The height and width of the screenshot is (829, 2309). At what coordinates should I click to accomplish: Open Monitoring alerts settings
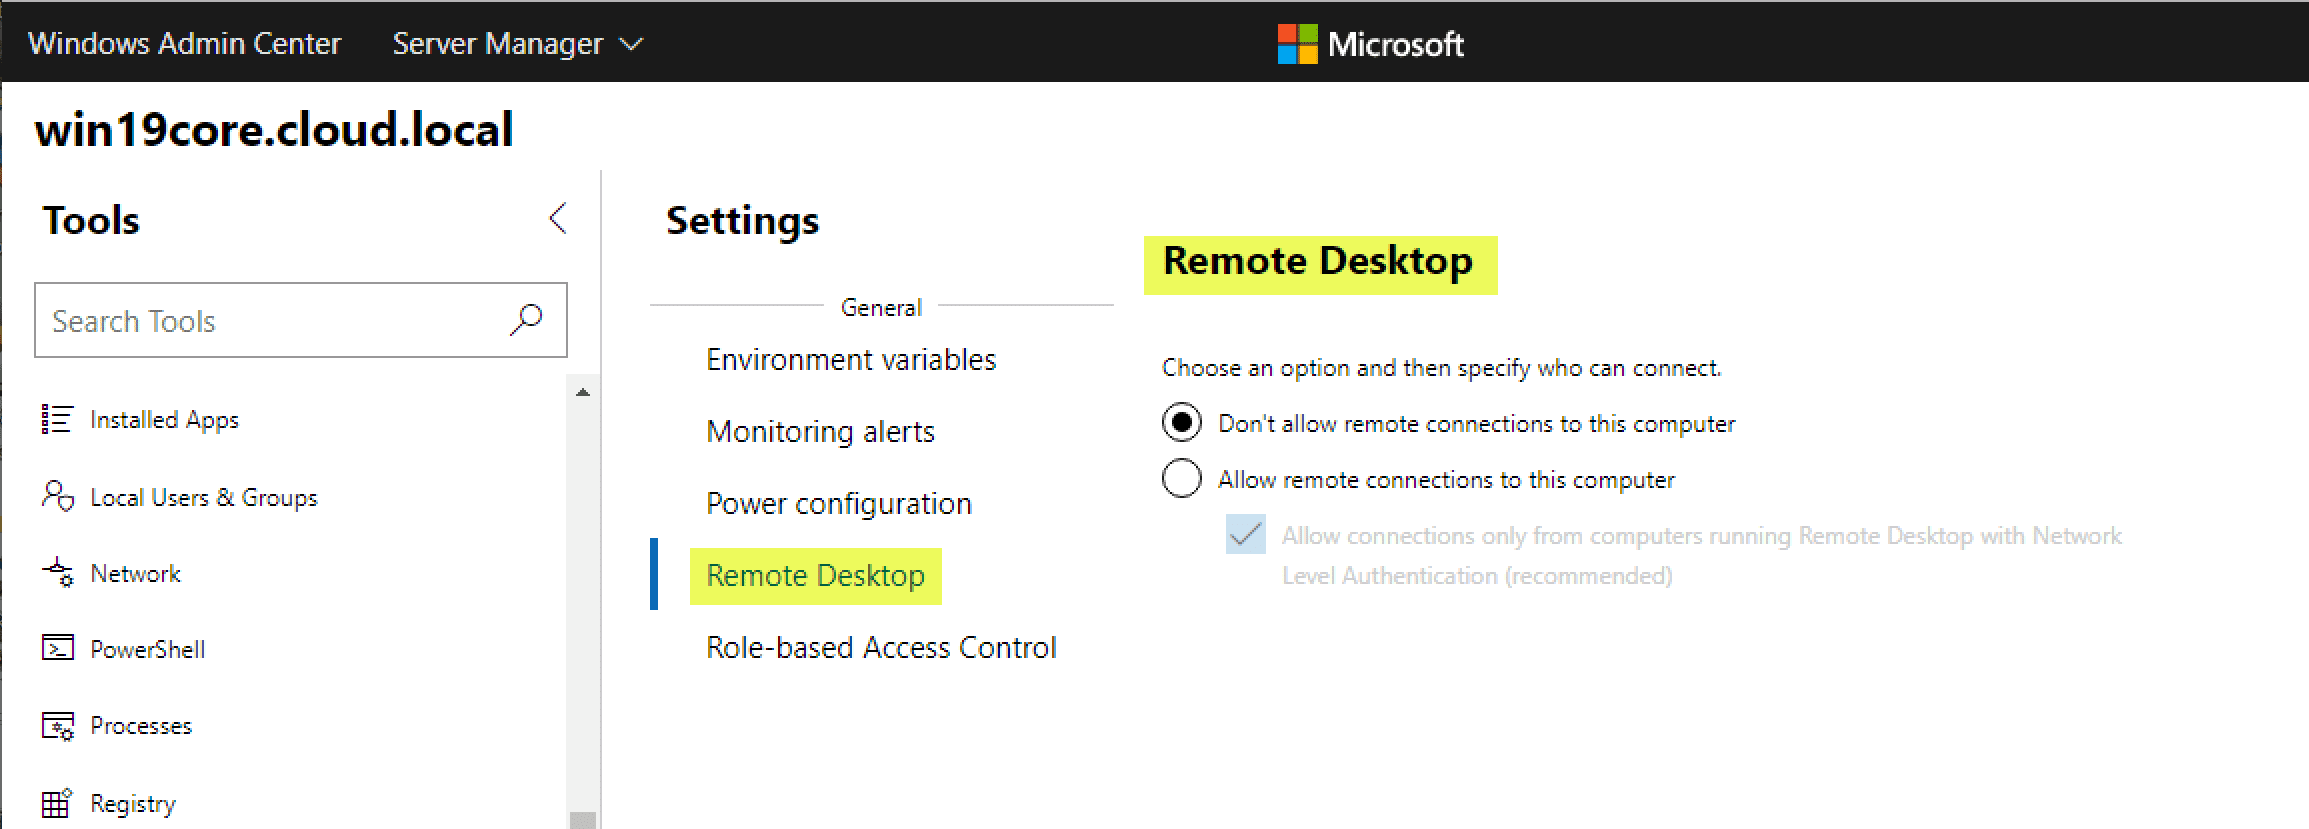(x=820, y=432)
